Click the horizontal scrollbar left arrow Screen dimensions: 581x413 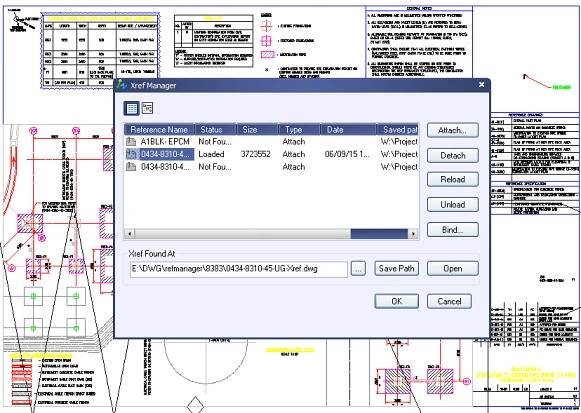point(130,234)
